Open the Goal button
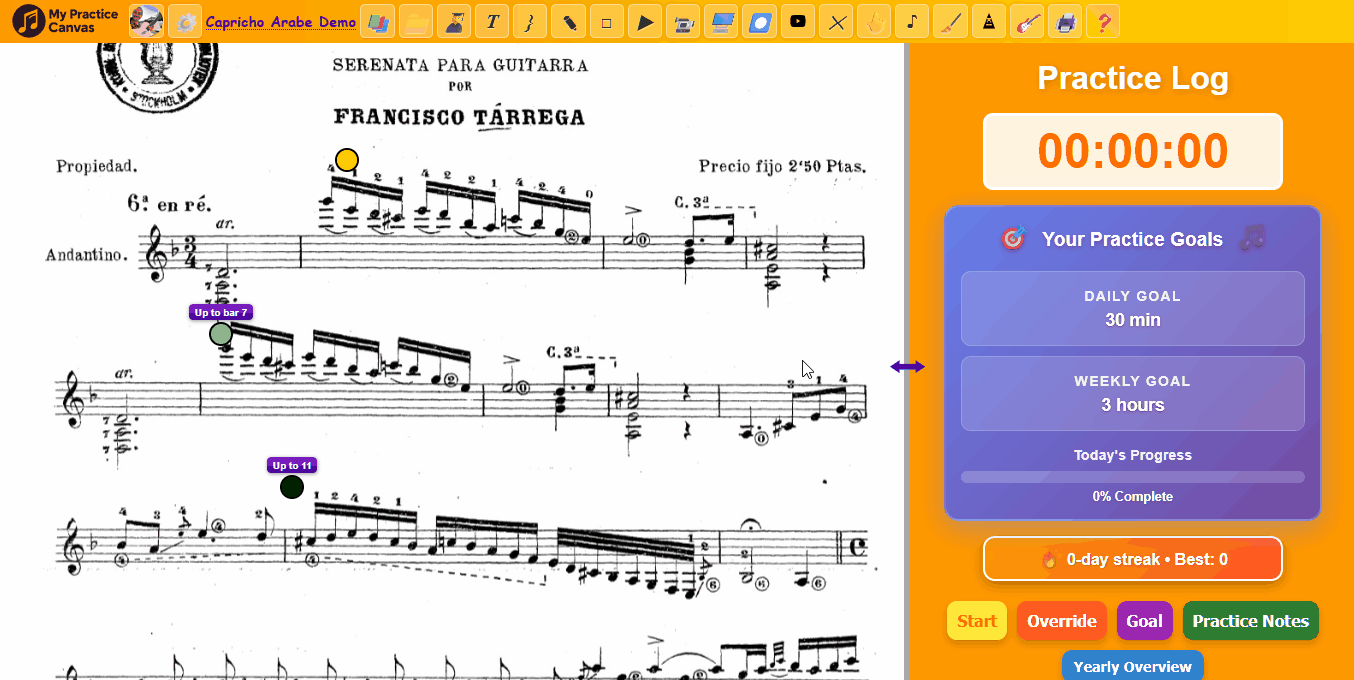This screenshot has width=1354, height=680. [1144, 621]
